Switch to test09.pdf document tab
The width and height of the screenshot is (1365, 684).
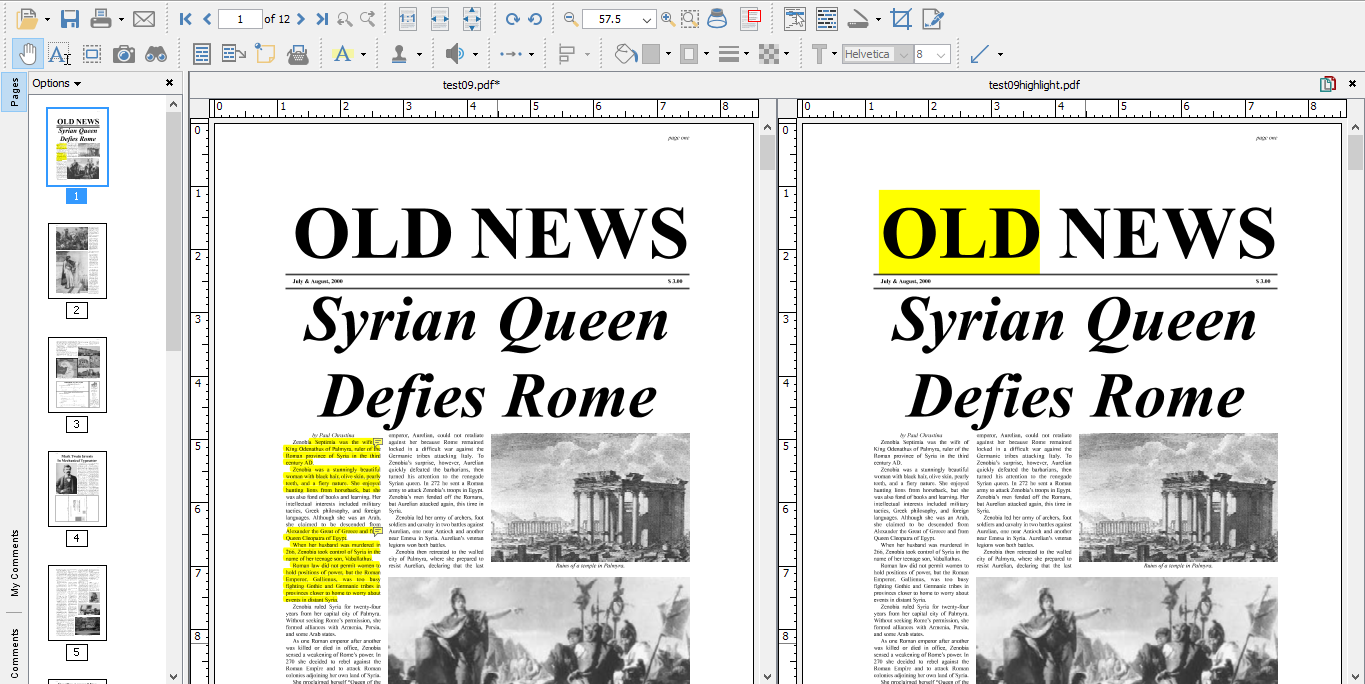471,84
